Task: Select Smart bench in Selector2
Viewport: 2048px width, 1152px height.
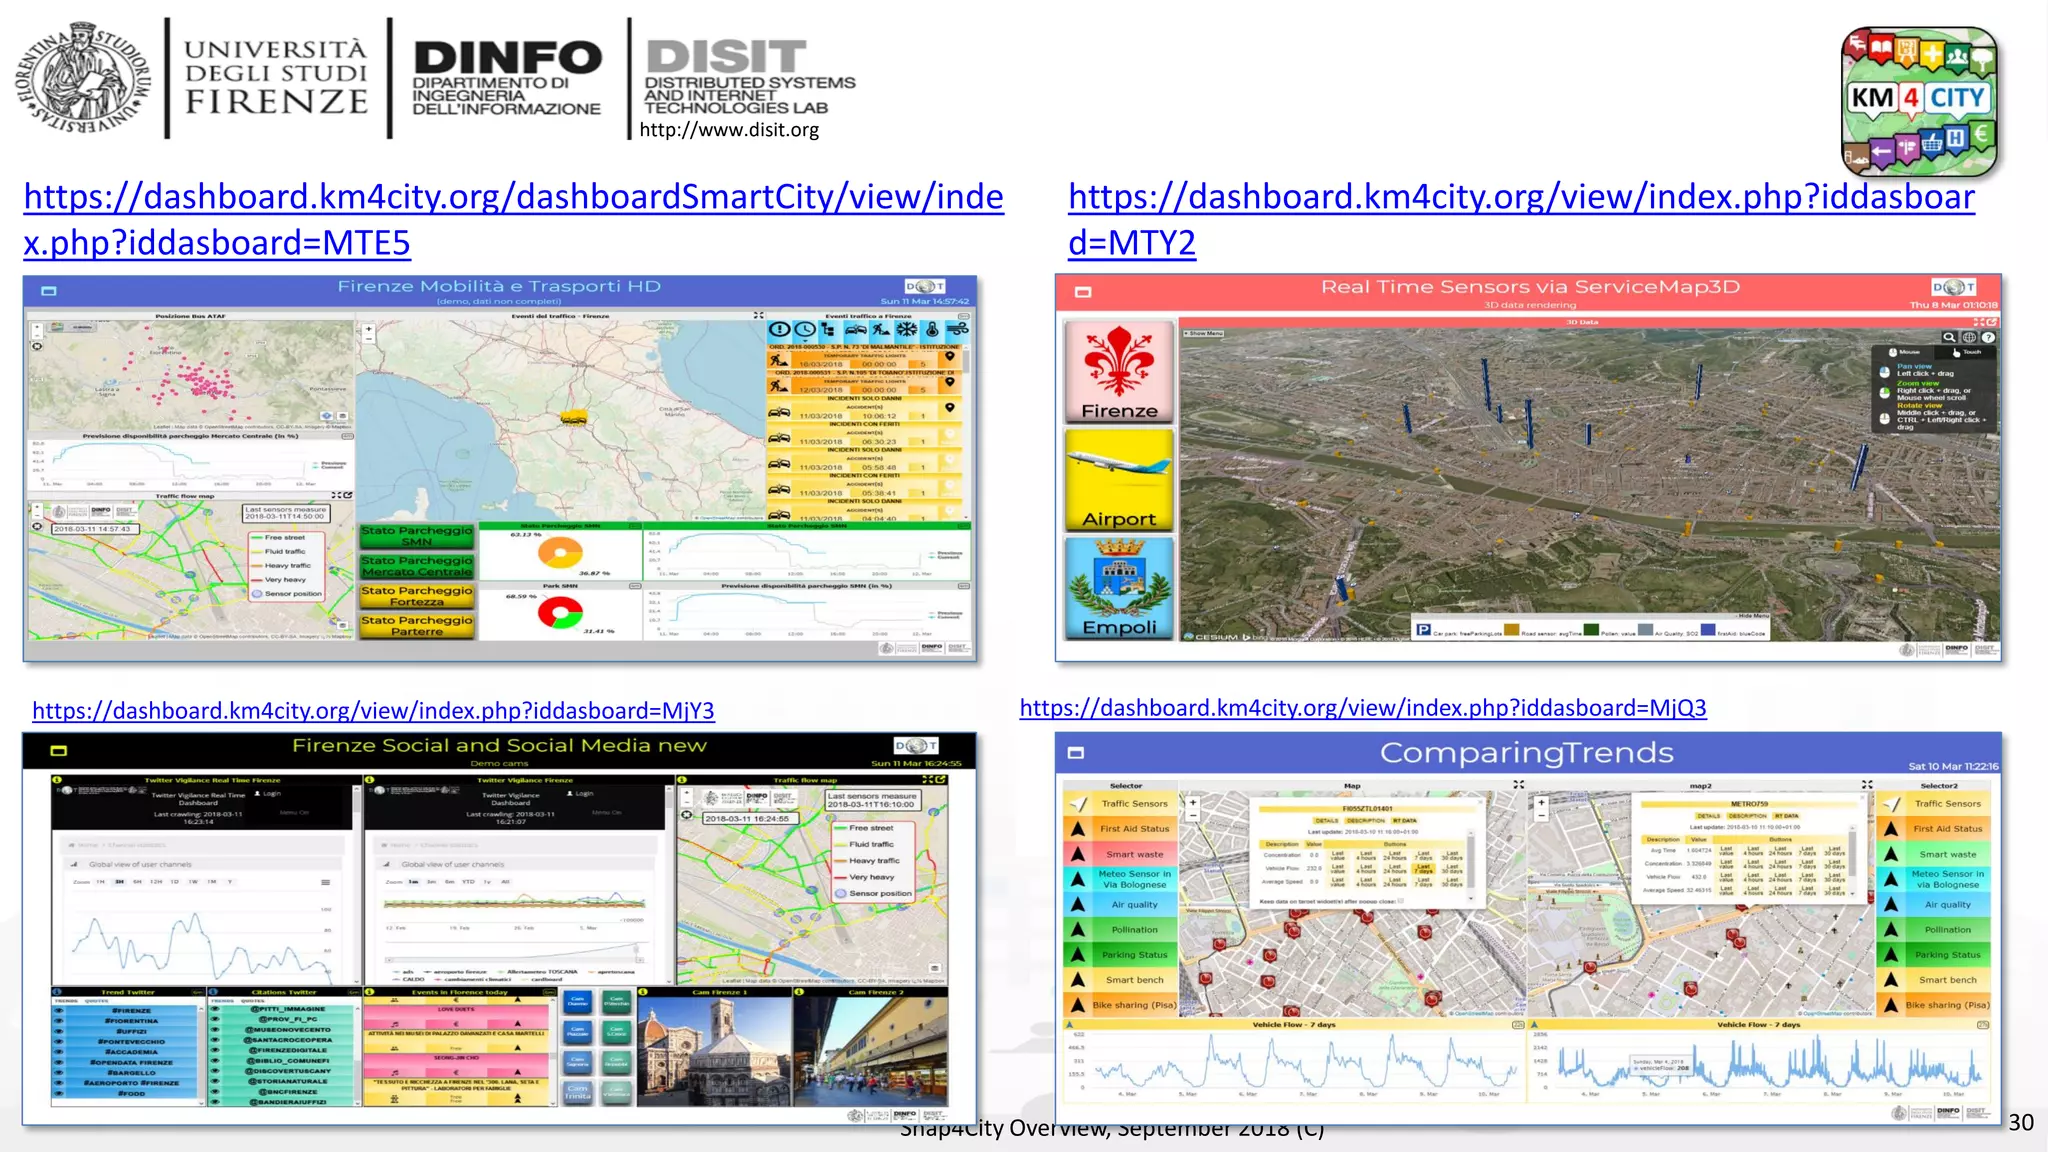Action: click(1934, 981)
